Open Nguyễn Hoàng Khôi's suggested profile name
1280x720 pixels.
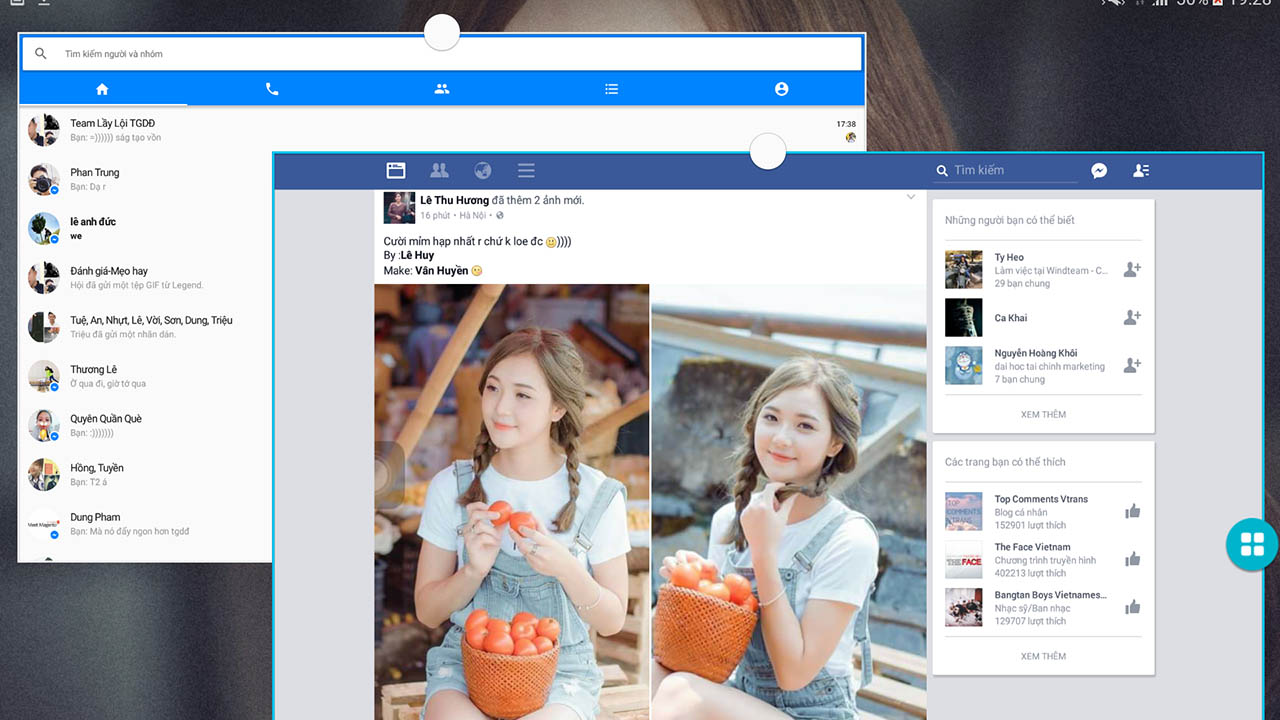coord(1036,353)
